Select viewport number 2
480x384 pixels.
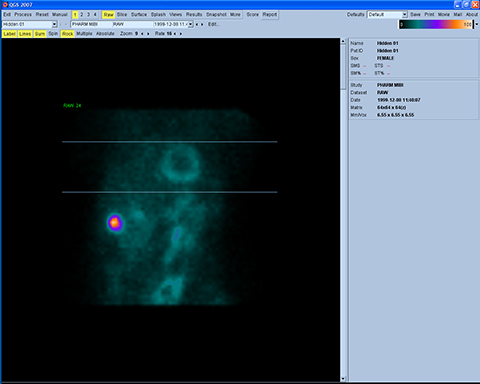coord(82,15)
